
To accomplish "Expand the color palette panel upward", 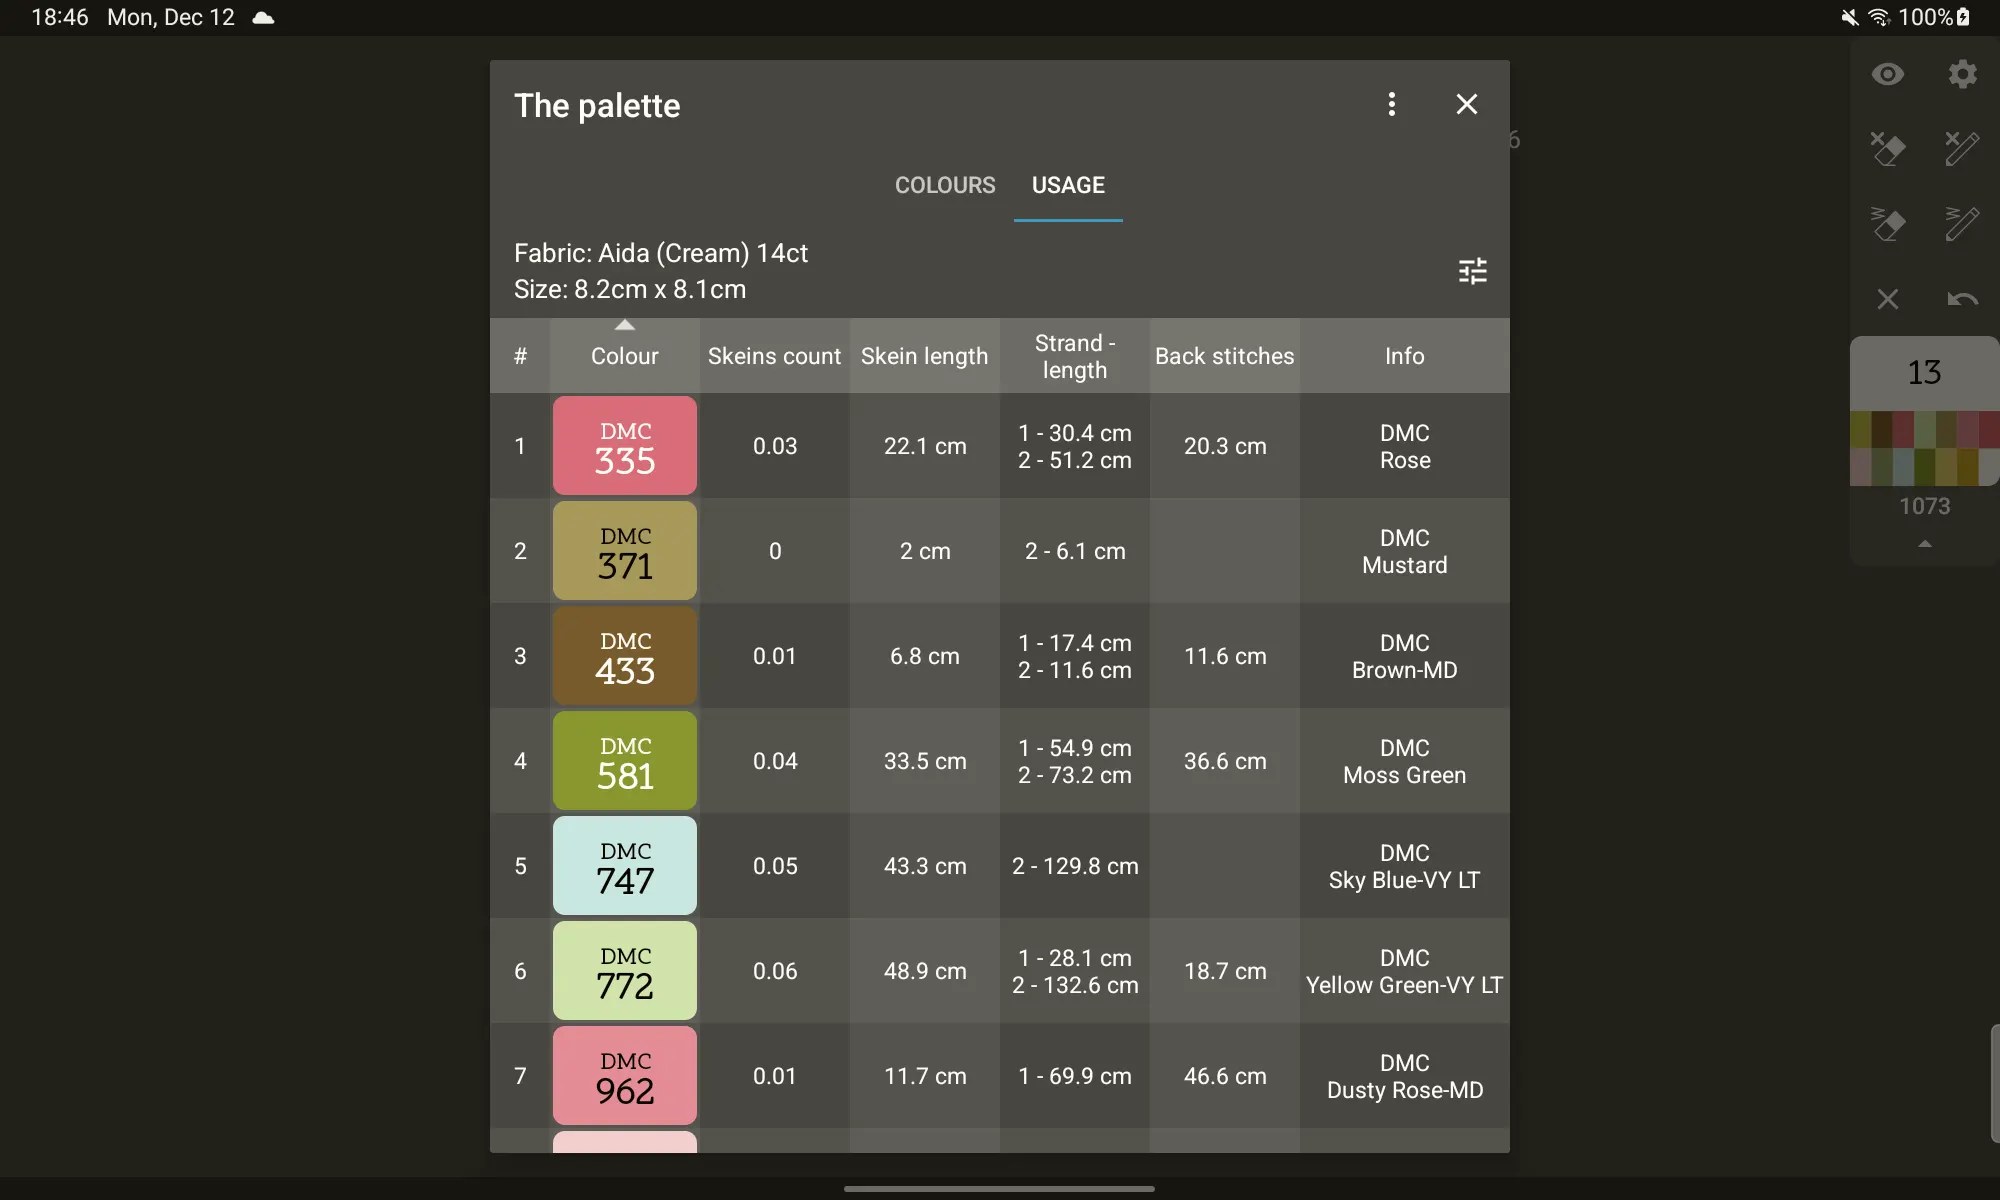I will click(x=1922, y=545).
